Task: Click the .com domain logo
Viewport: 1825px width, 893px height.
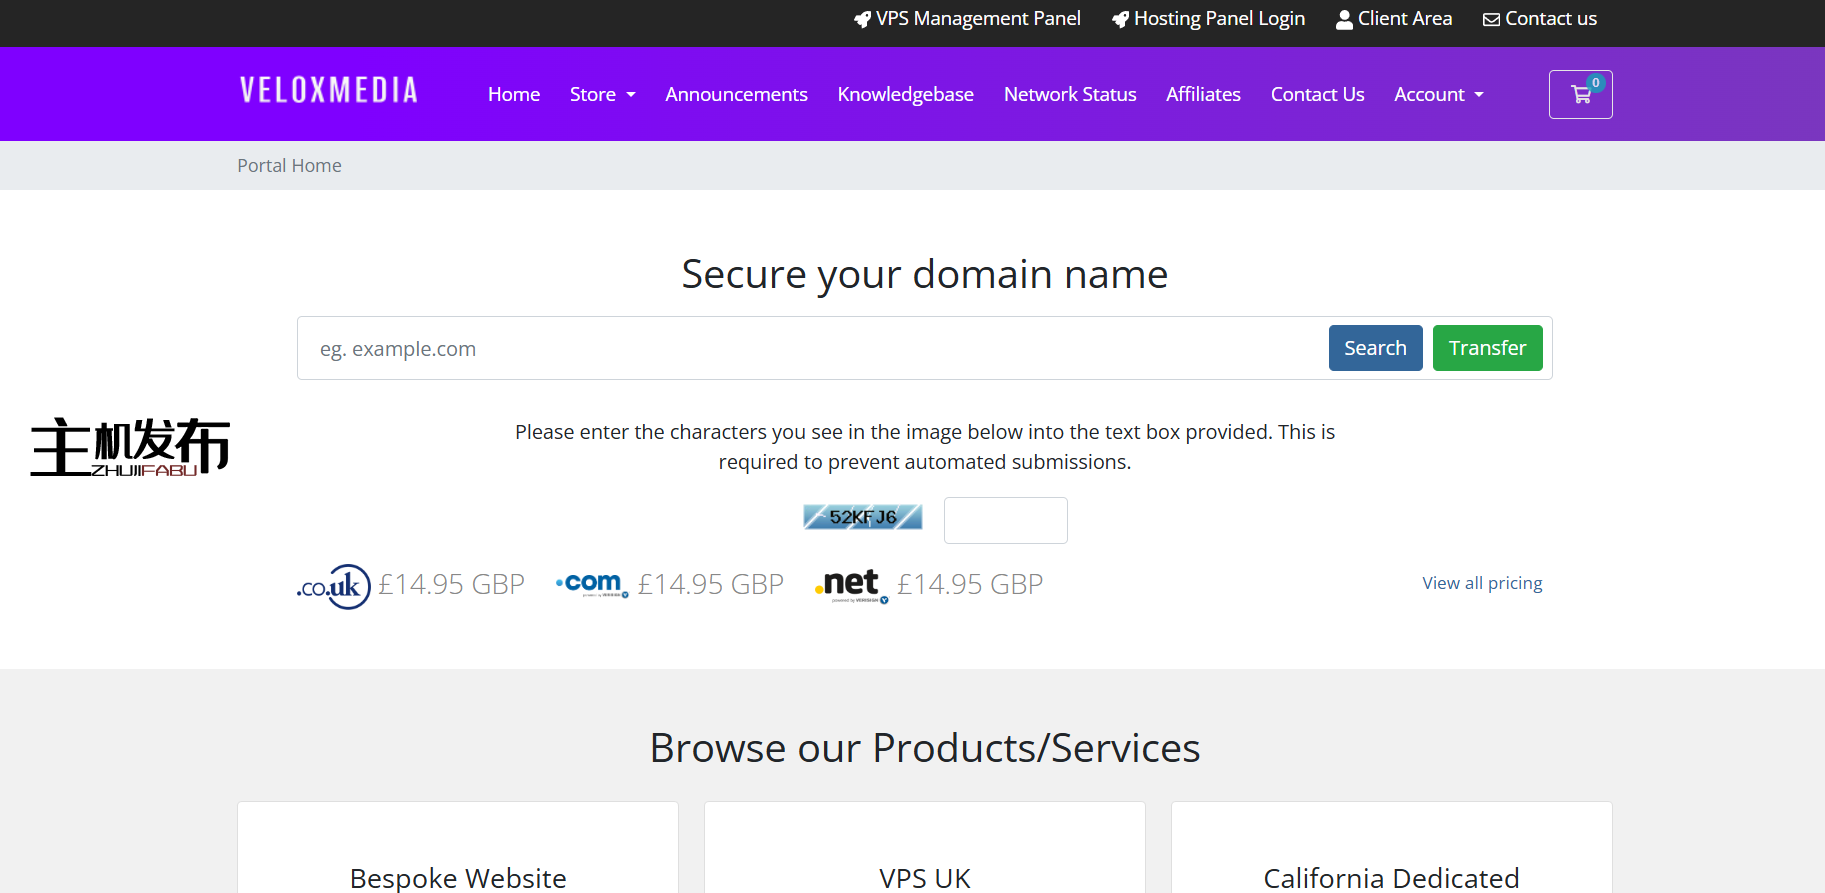Action: (x=592, y=584)
